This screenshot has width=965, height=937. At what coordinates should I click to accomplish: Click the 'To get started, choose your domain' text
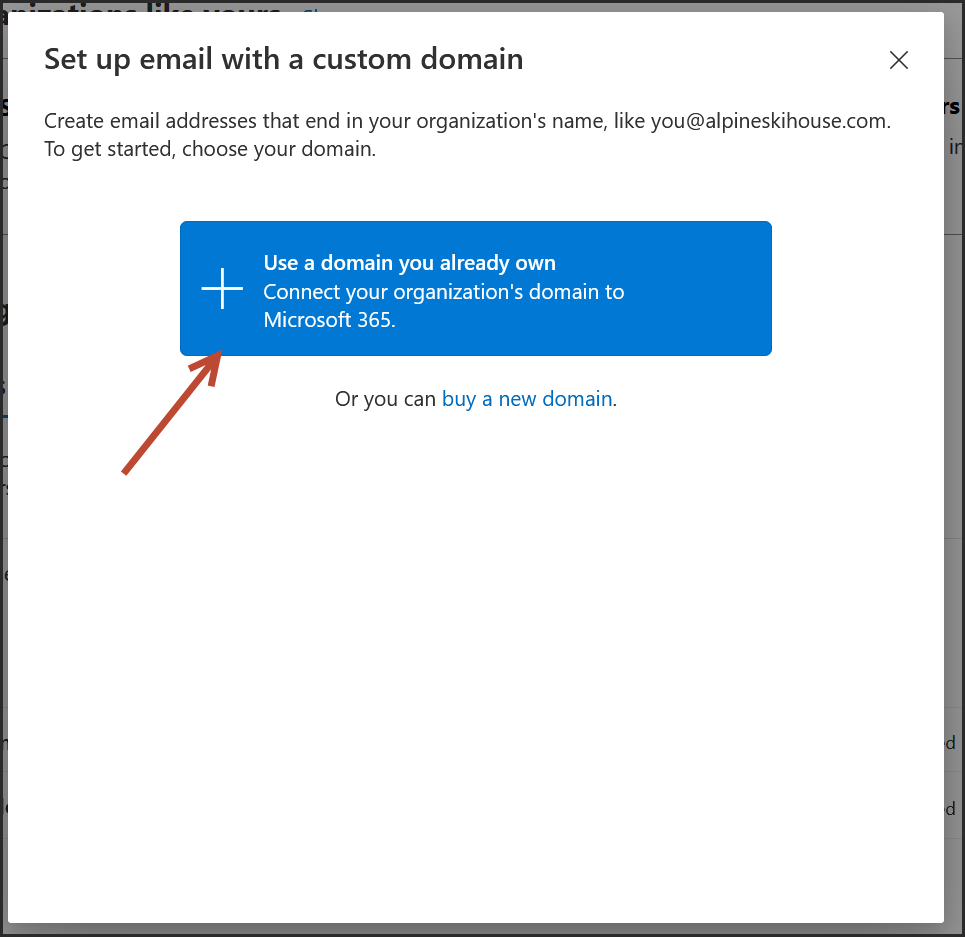(x=210, y=150)
